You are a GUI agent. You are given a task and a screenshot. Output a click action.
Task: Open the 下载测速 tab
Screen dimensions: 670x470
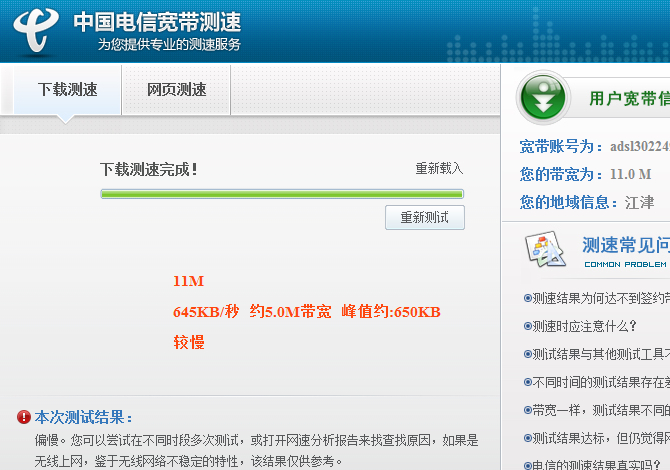coord(68,90)
